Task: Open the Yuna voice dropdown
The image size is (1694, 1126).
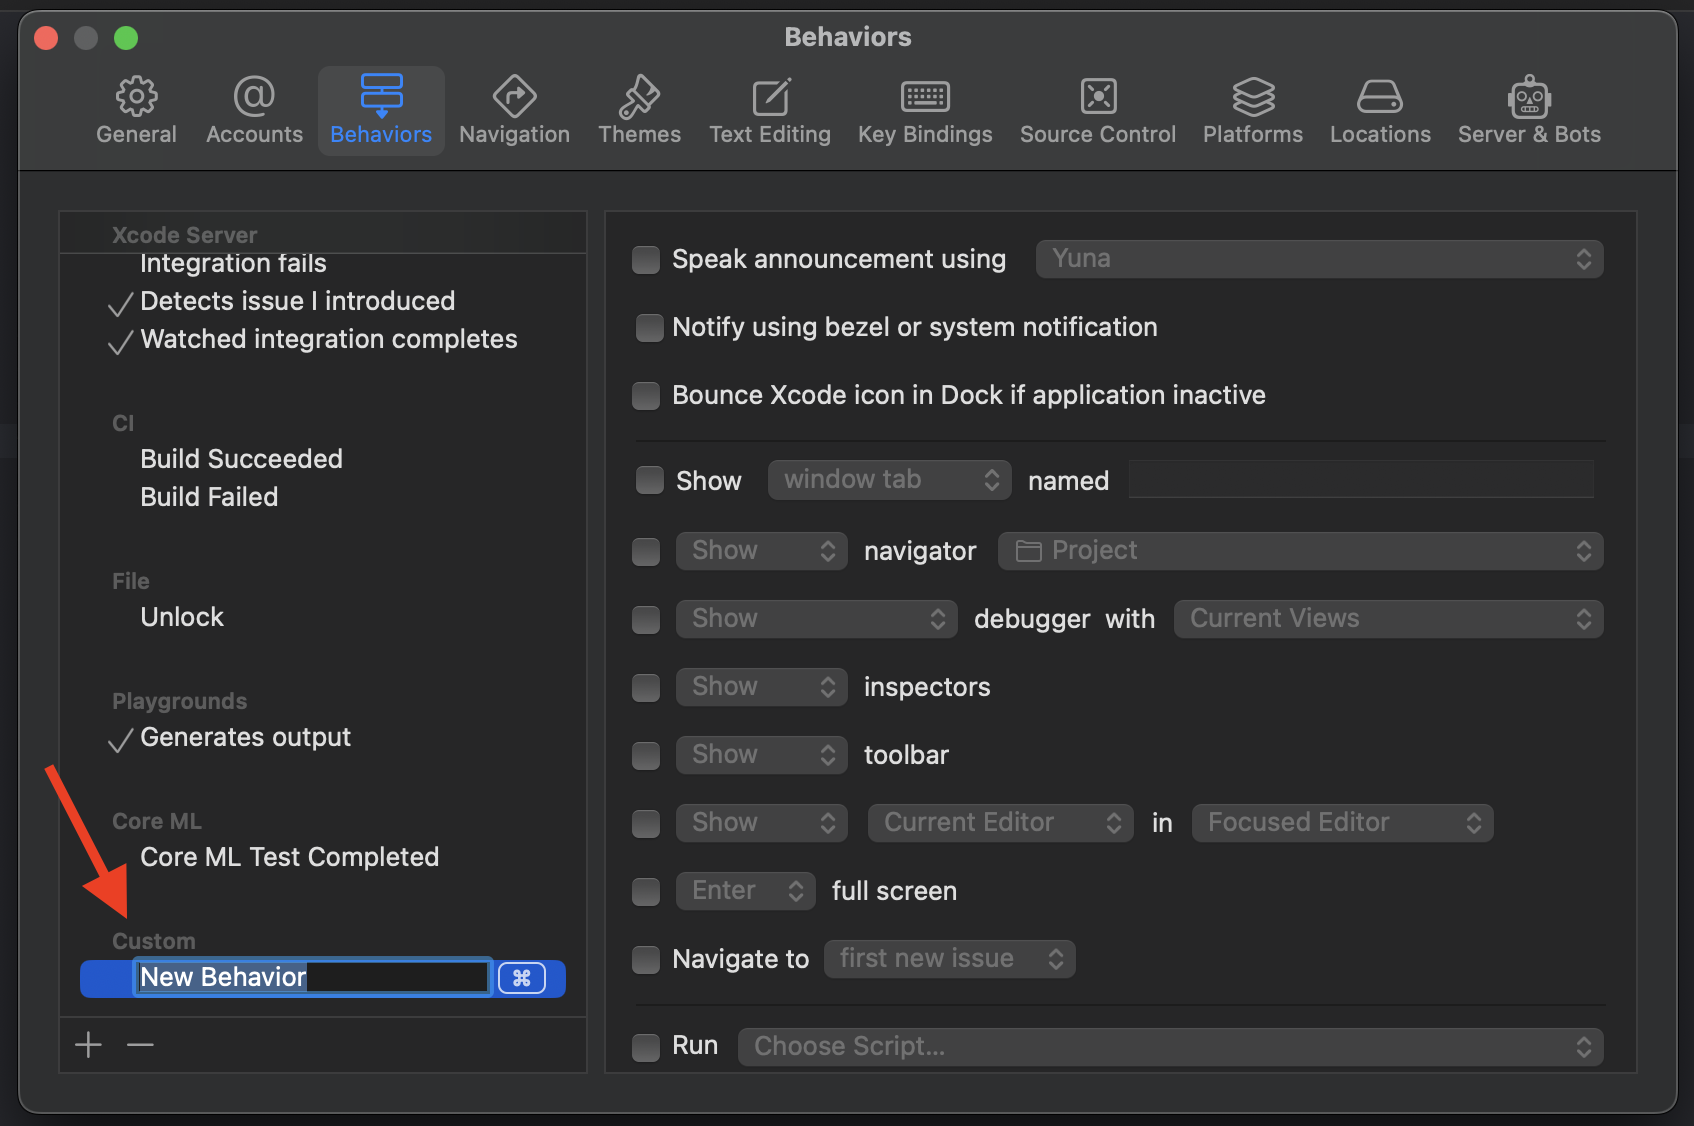Action: coord(1319,259)
